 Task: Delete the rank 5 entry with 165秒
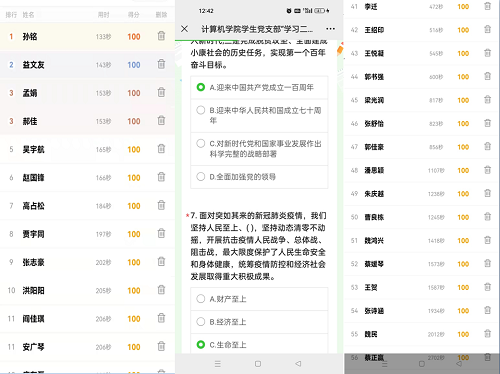tap(161, 148)
